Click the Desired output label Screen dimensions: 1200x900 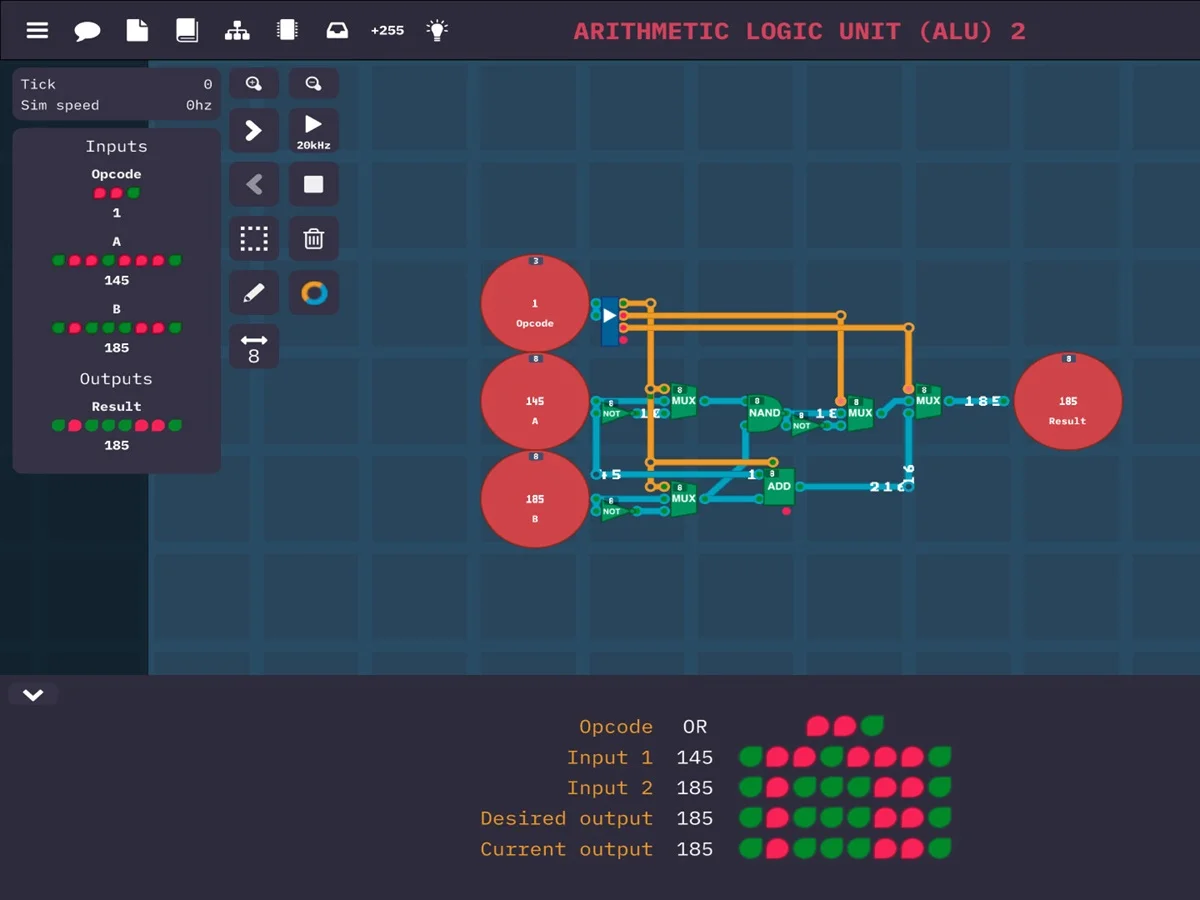566,818
